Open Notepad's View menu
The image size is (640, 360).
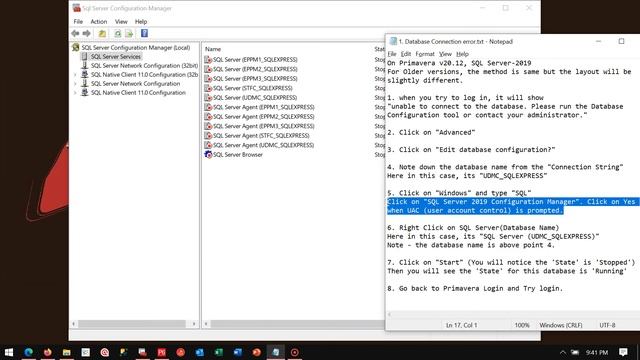click(x=445, y=54)
